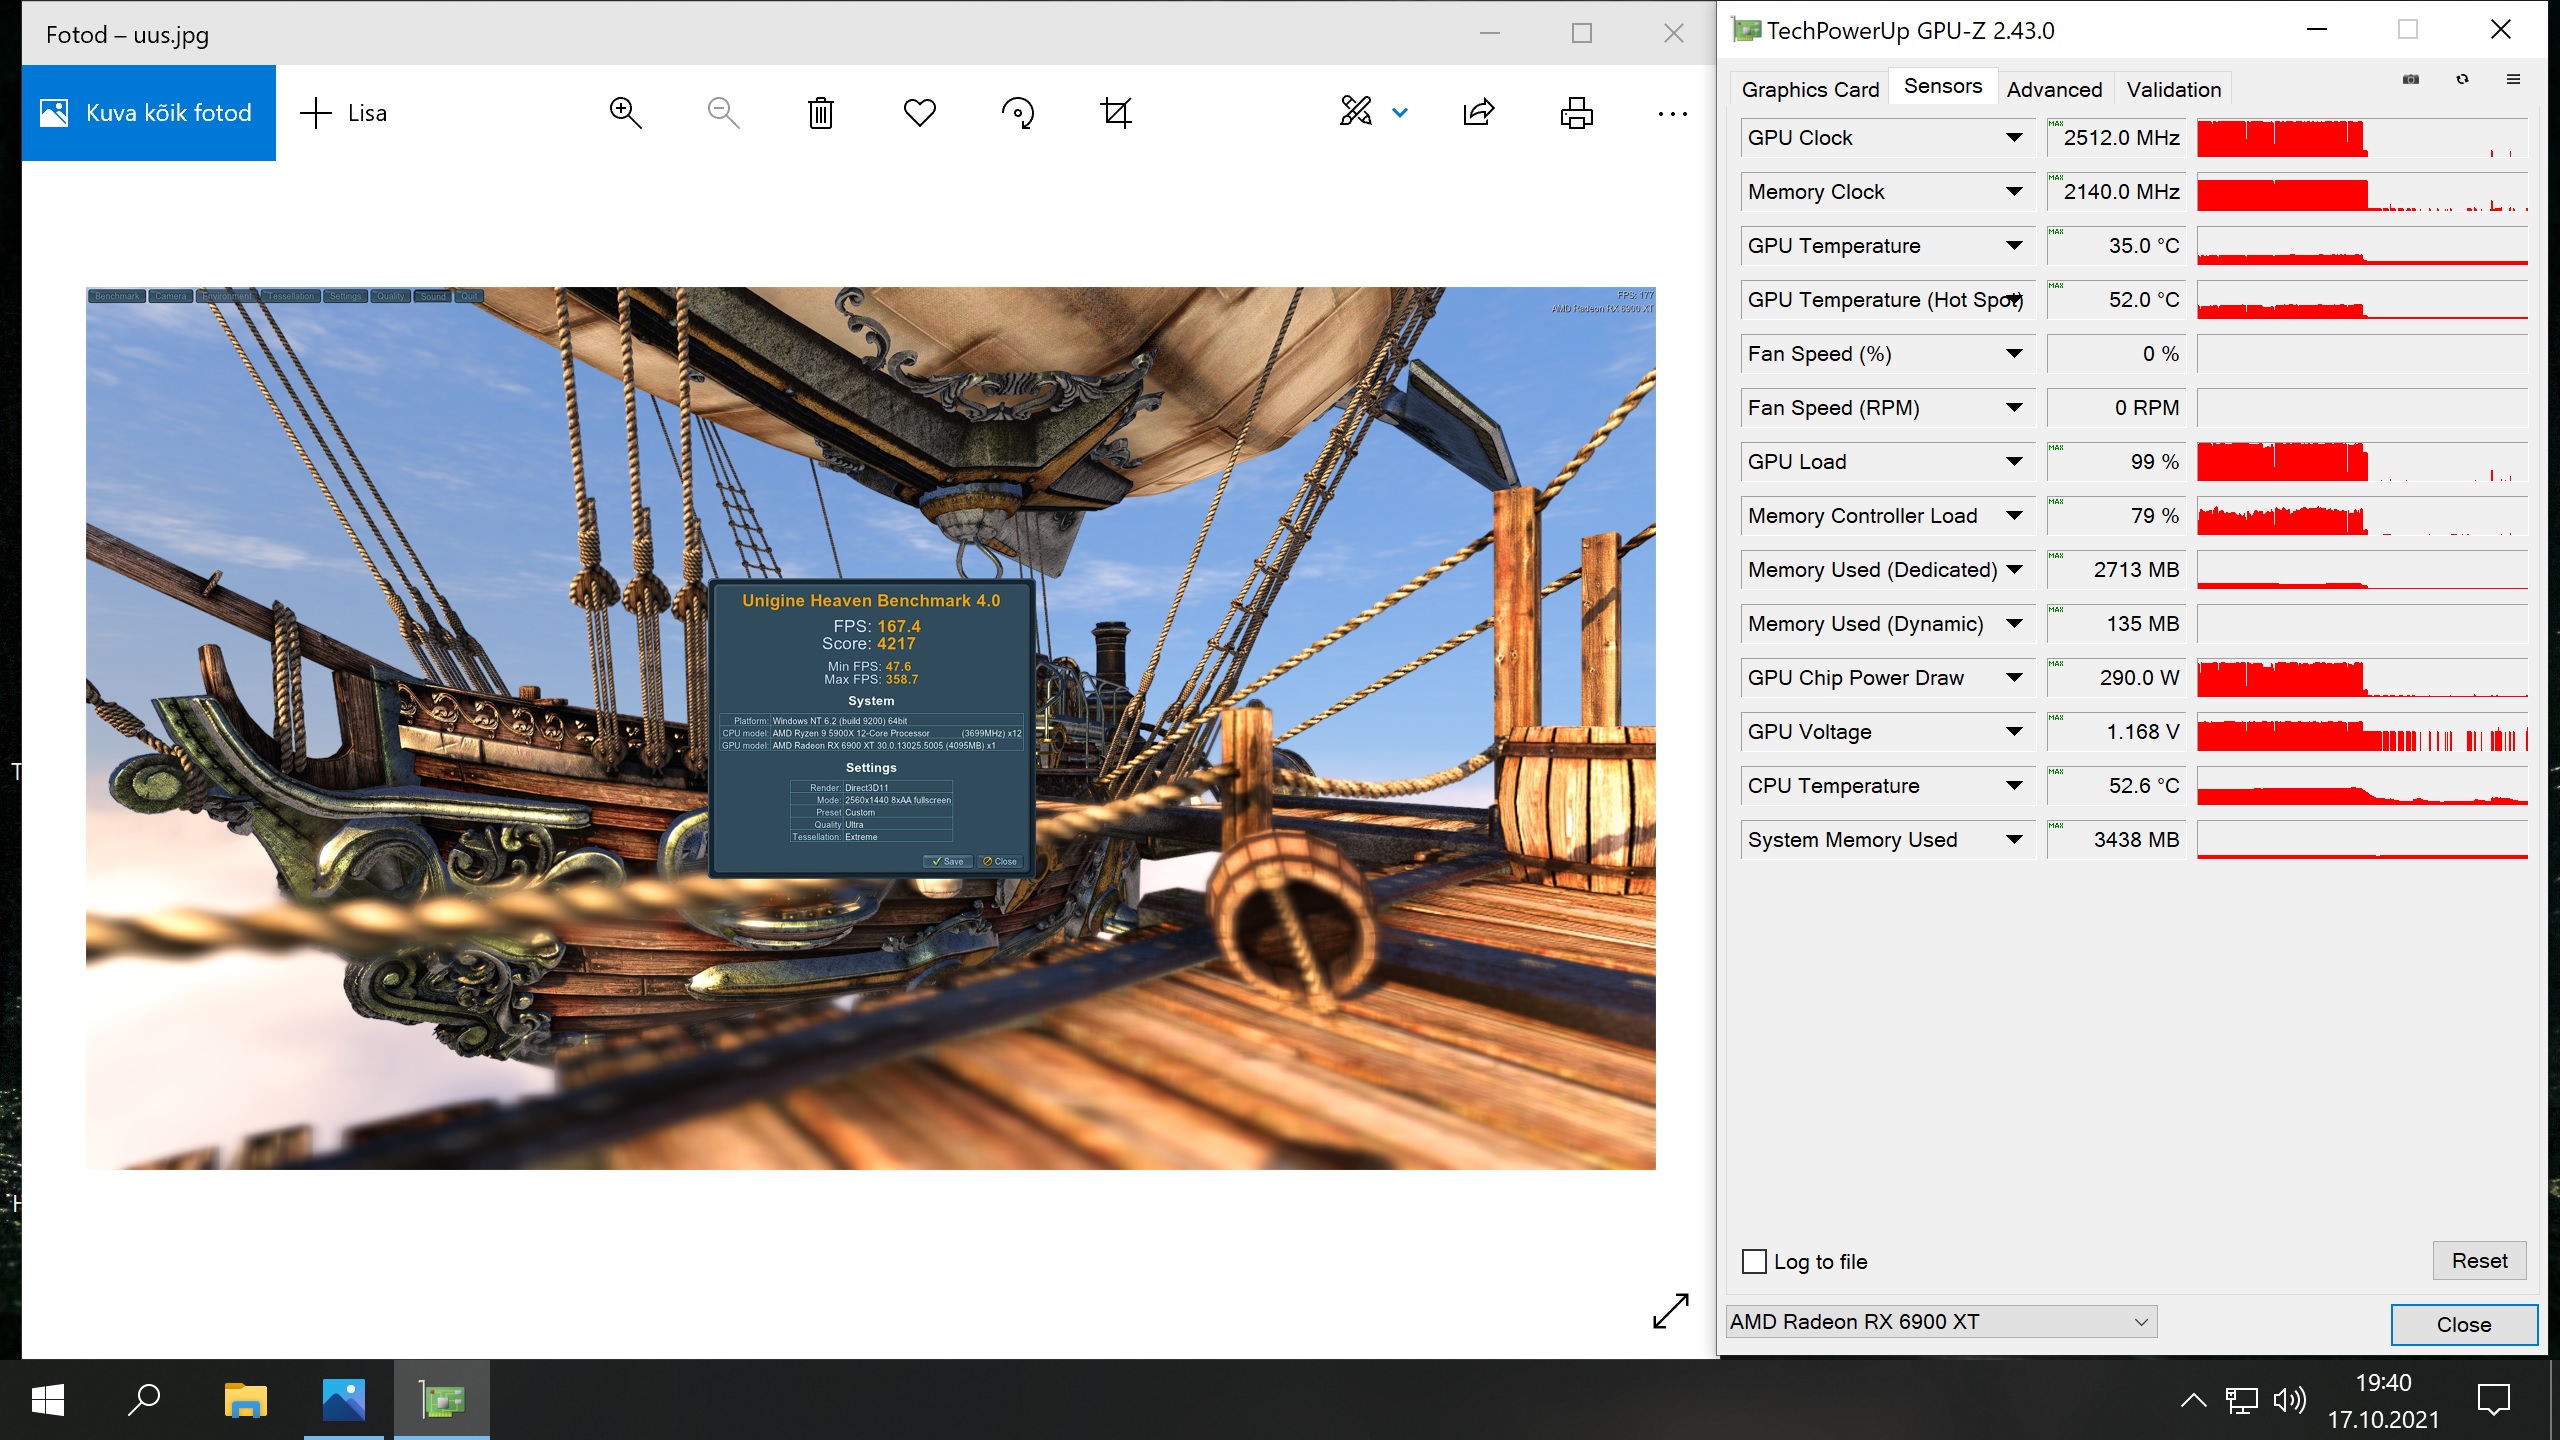
Task: Open GPU Voltage sensor dropdown
Action: (x=2014, y=732)
